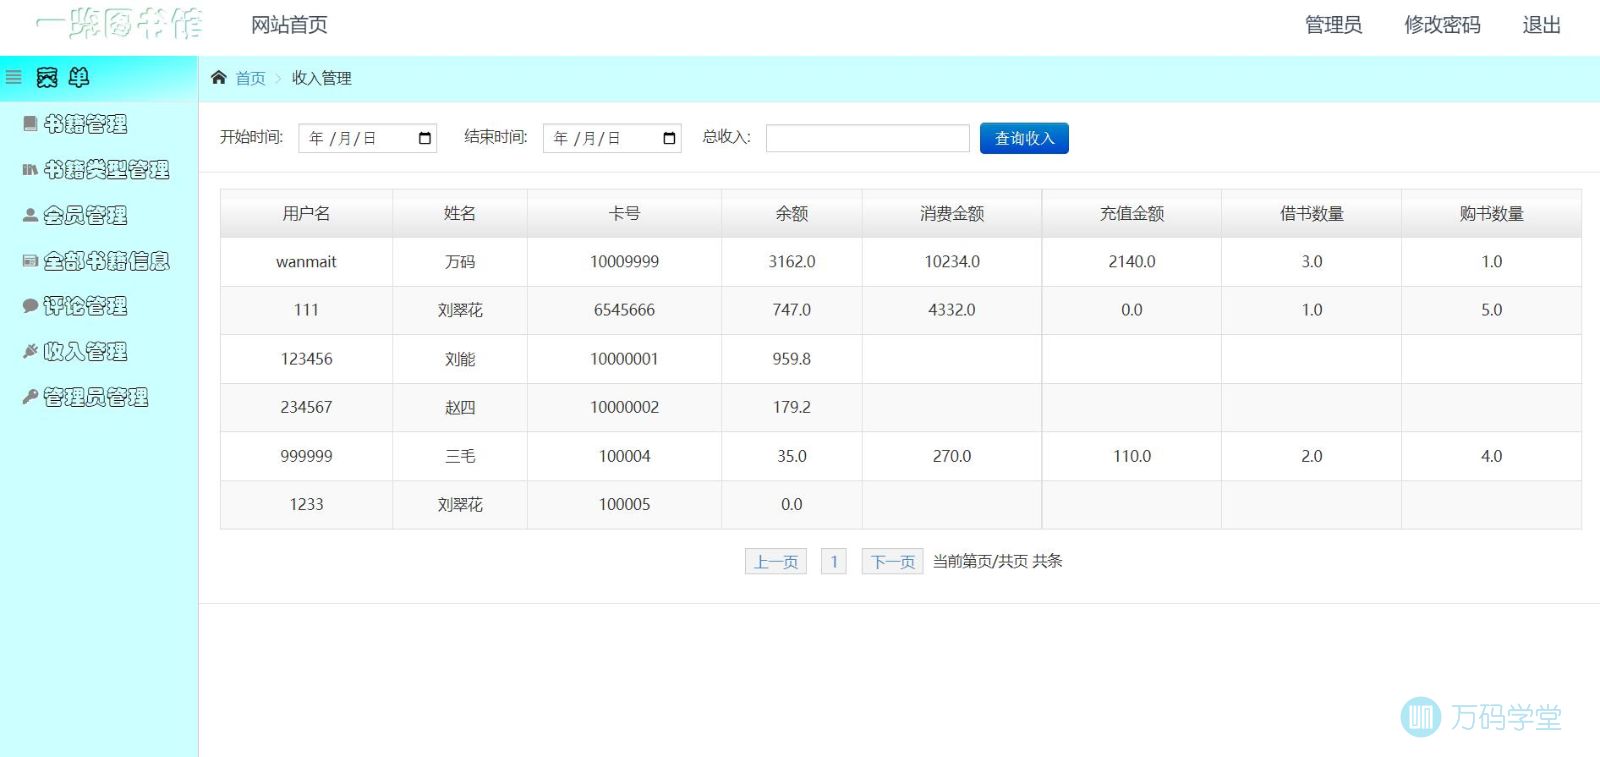This screenshot has height=757, width=1600.
Task: Click page number 1 button
Action: tap(834, 562)
